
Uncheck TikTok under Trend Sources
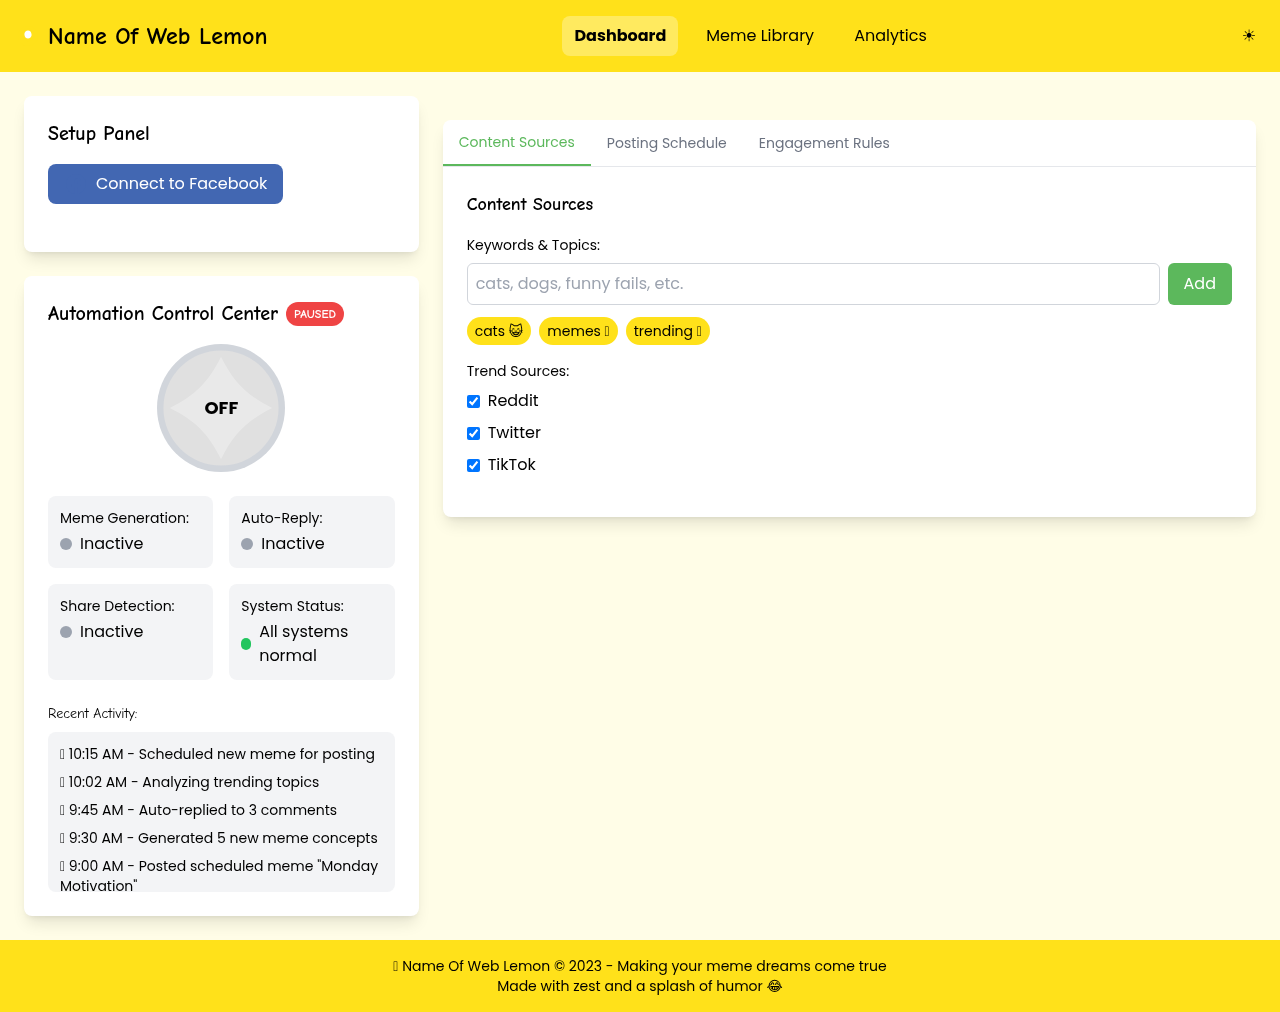[x=473, y=465]
